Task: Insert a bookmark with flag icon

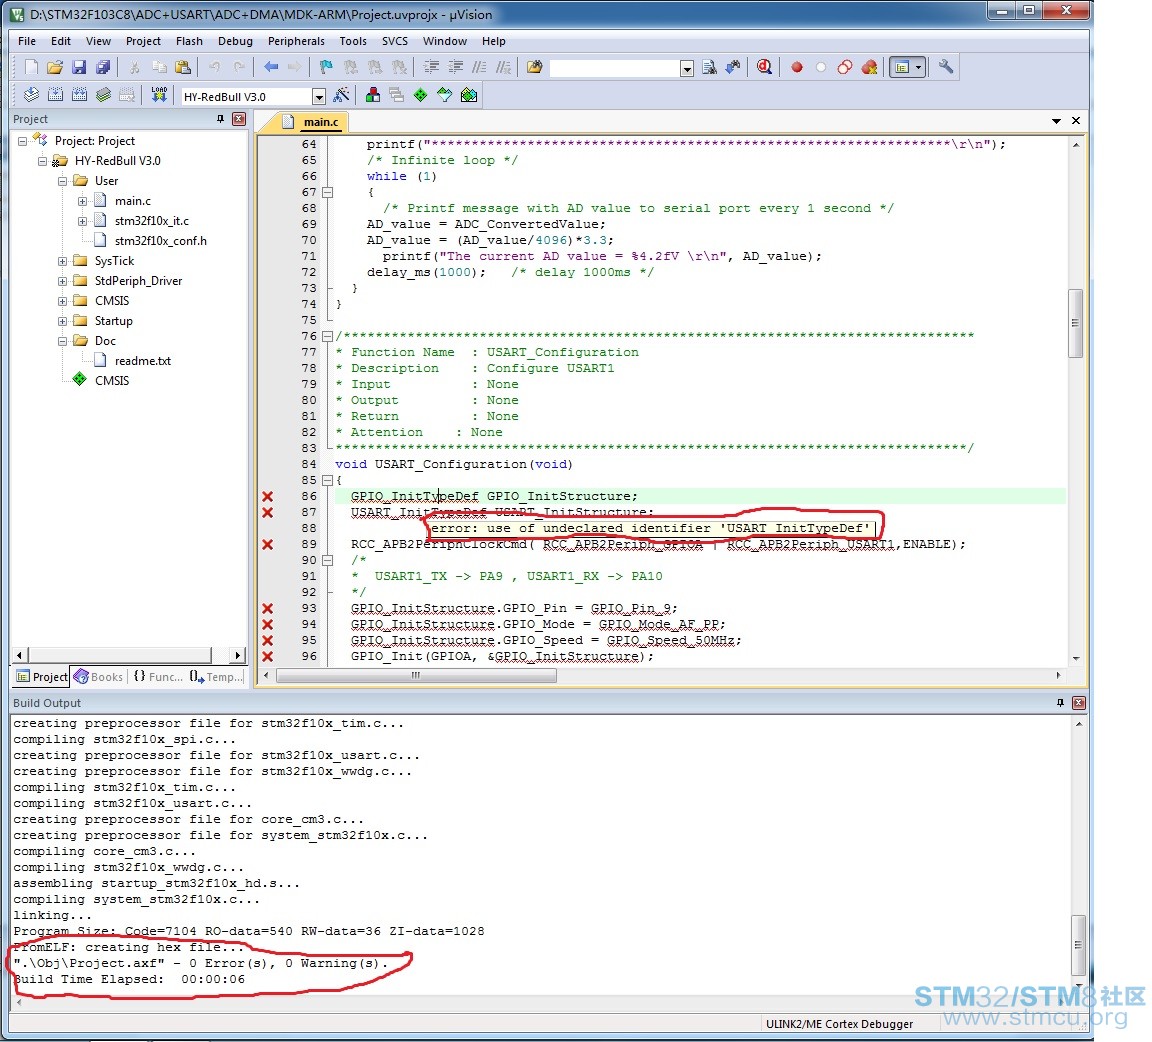Action: 326,68
